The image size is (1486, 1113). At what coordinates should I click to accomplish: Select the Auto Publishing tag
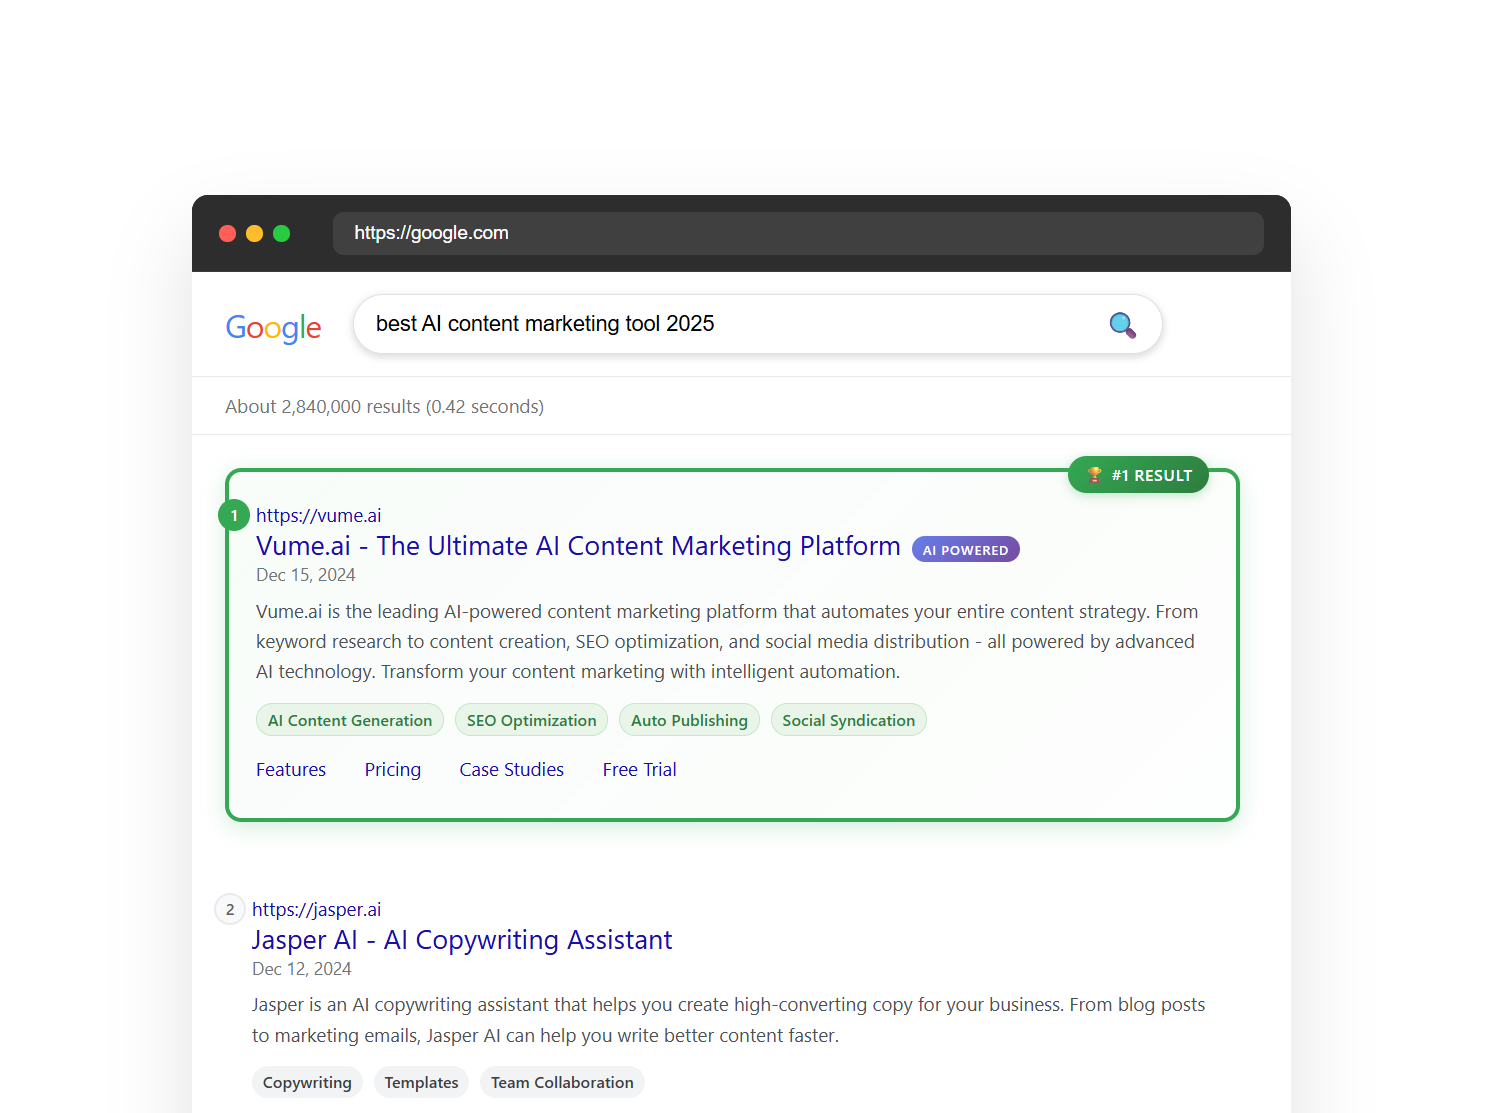coord(689,720)
